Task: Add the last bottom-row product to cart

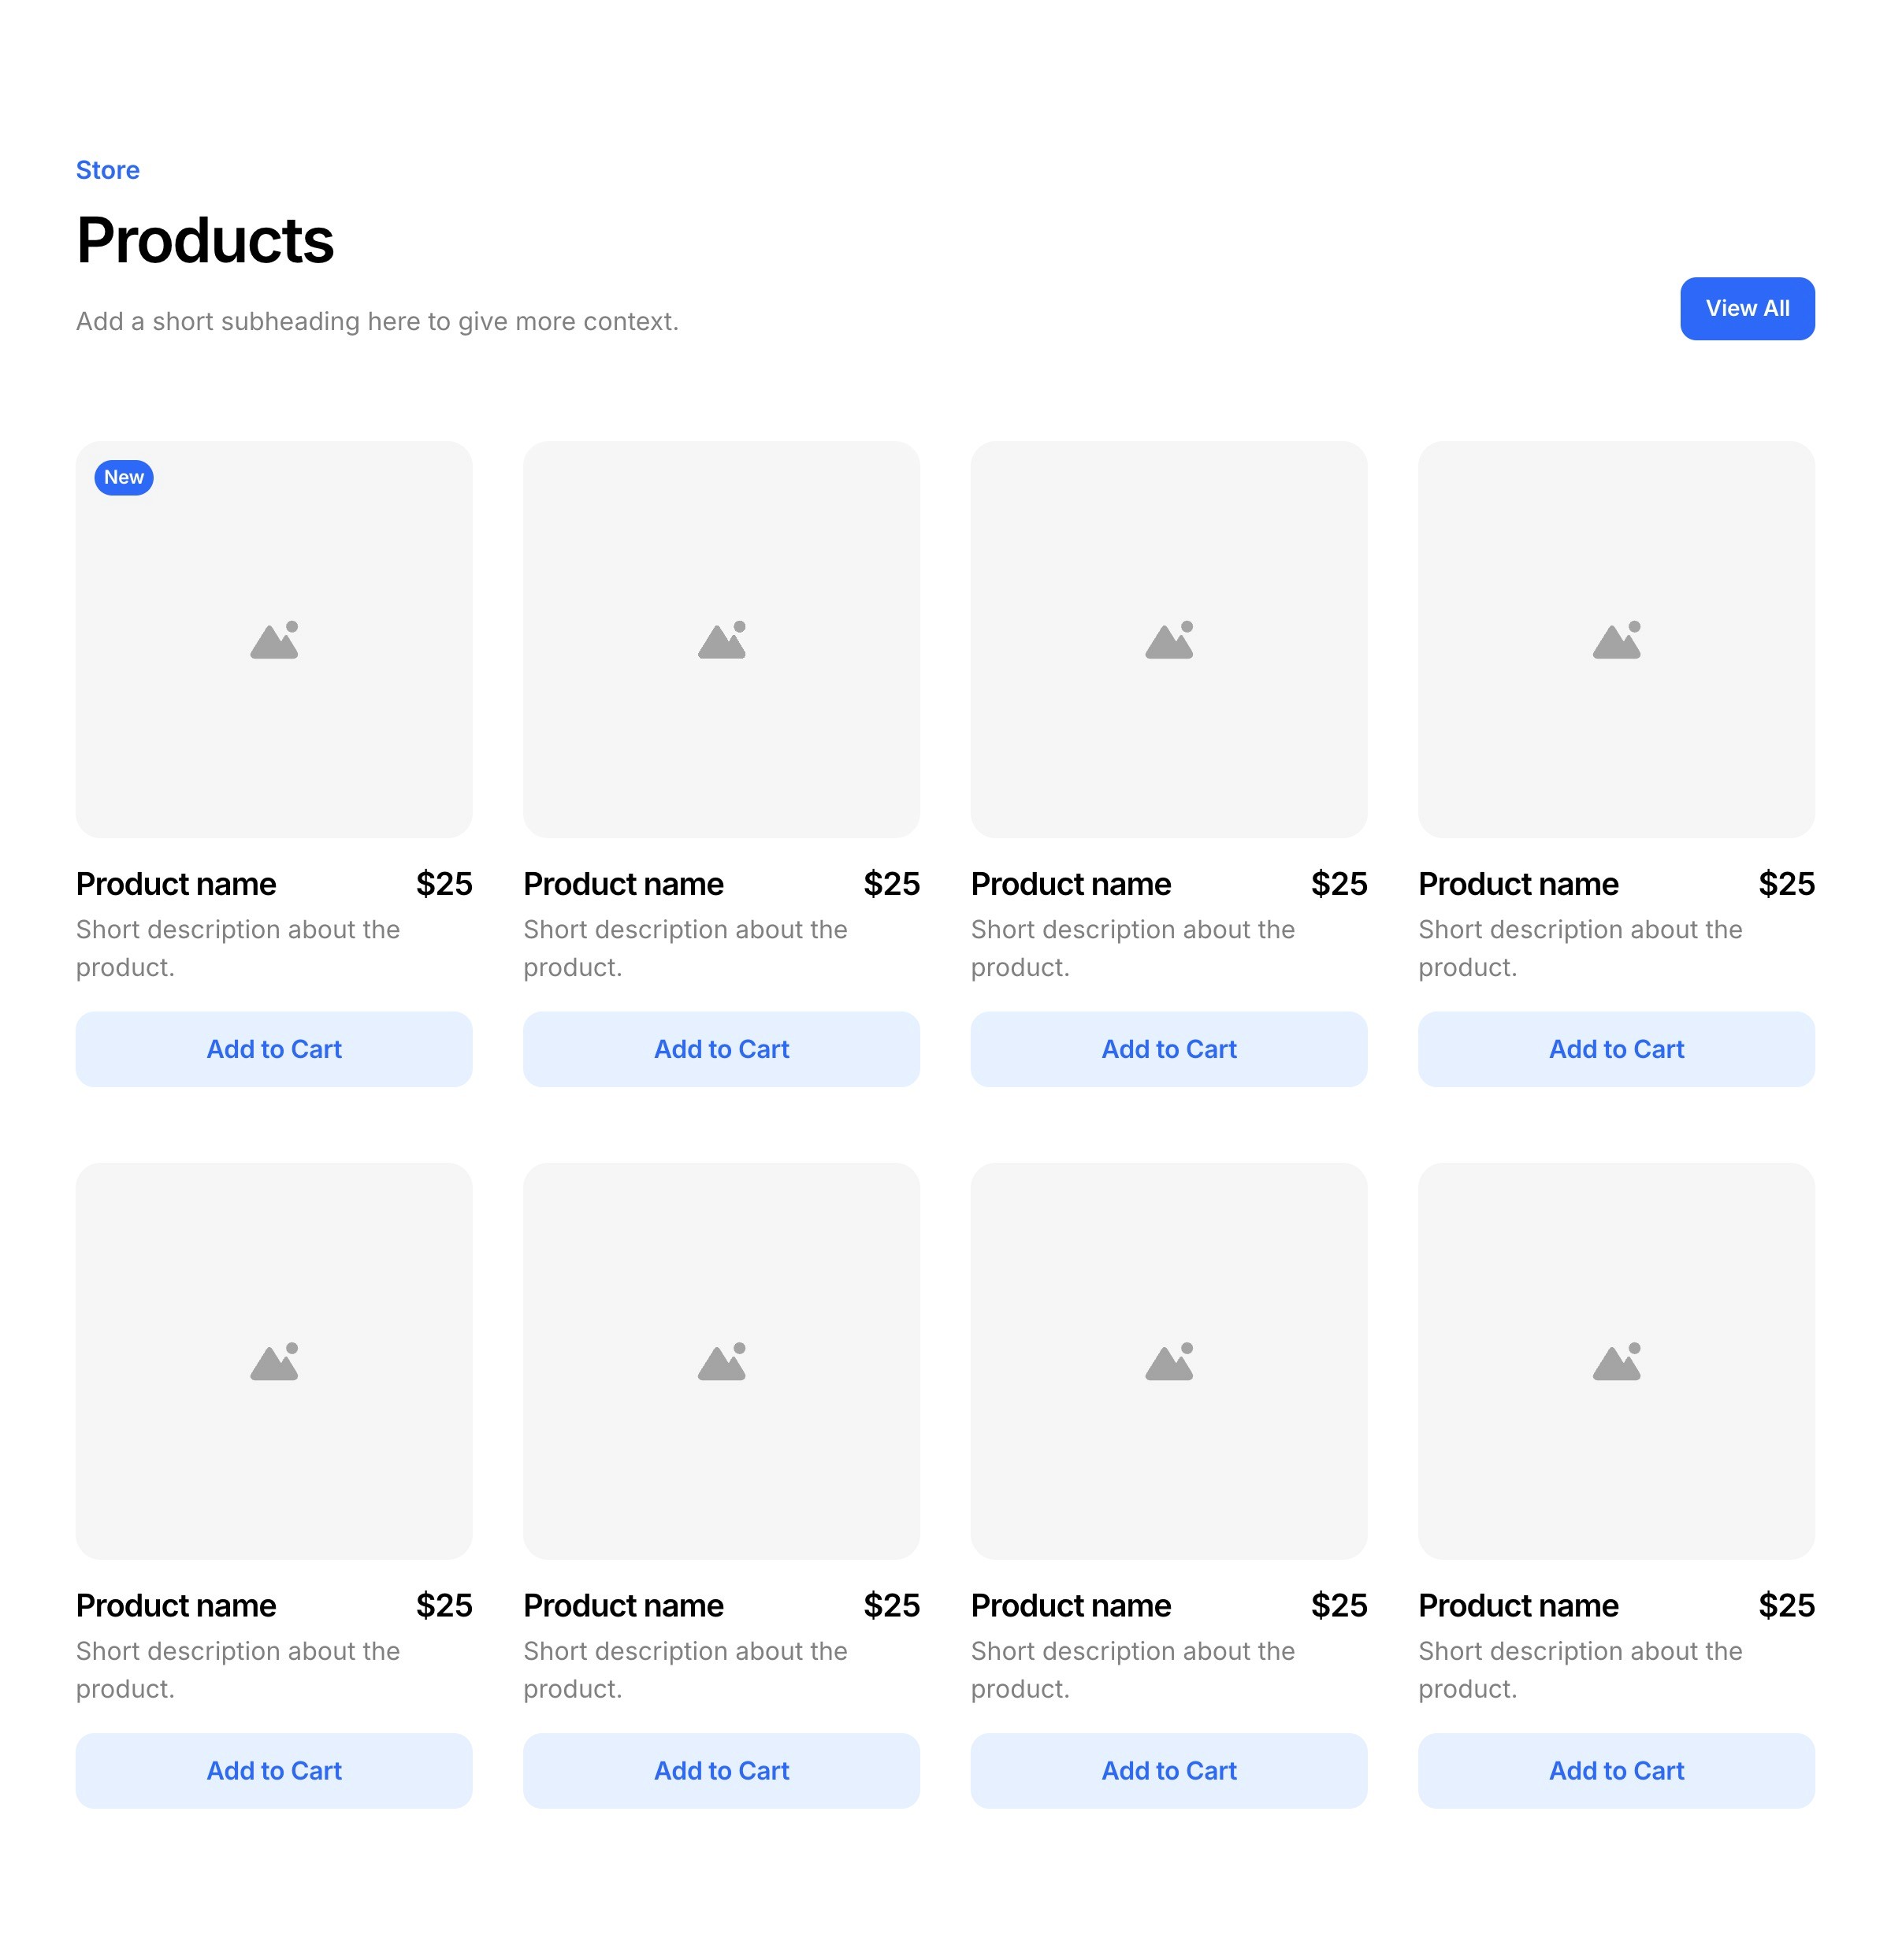Action: point(1616,1770)
